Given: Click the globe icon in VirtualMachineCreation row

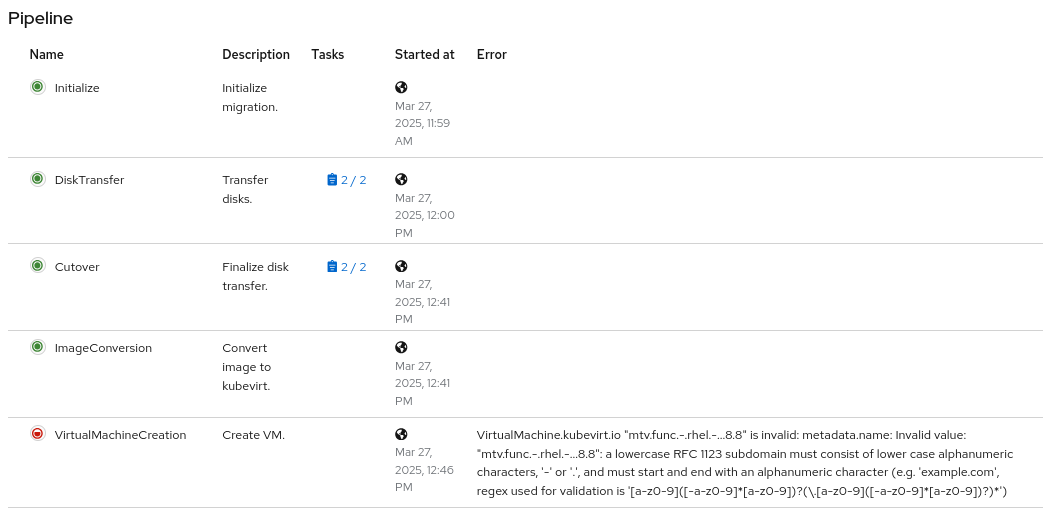Looking at the screenshot, I should pyautogui.click(x=401, y=434).
